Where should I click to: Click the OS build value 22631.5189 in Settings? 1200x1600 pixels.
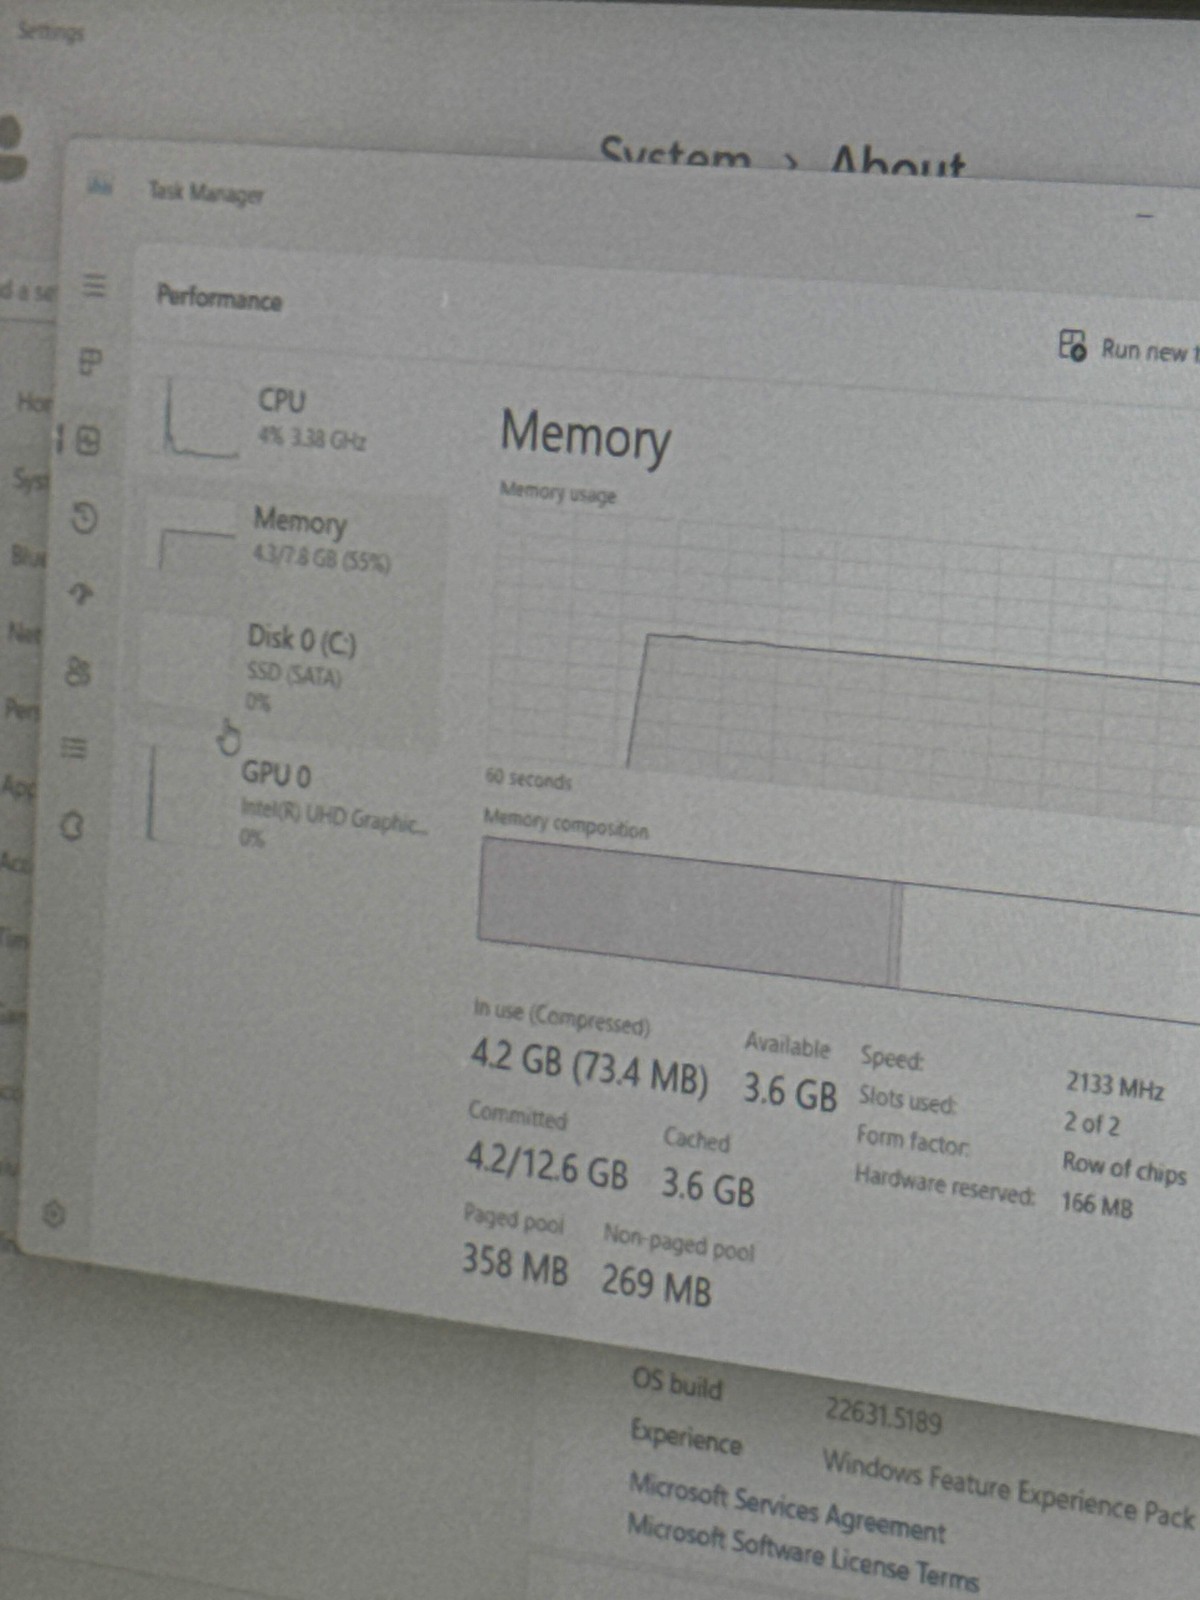click(882, 1414)
